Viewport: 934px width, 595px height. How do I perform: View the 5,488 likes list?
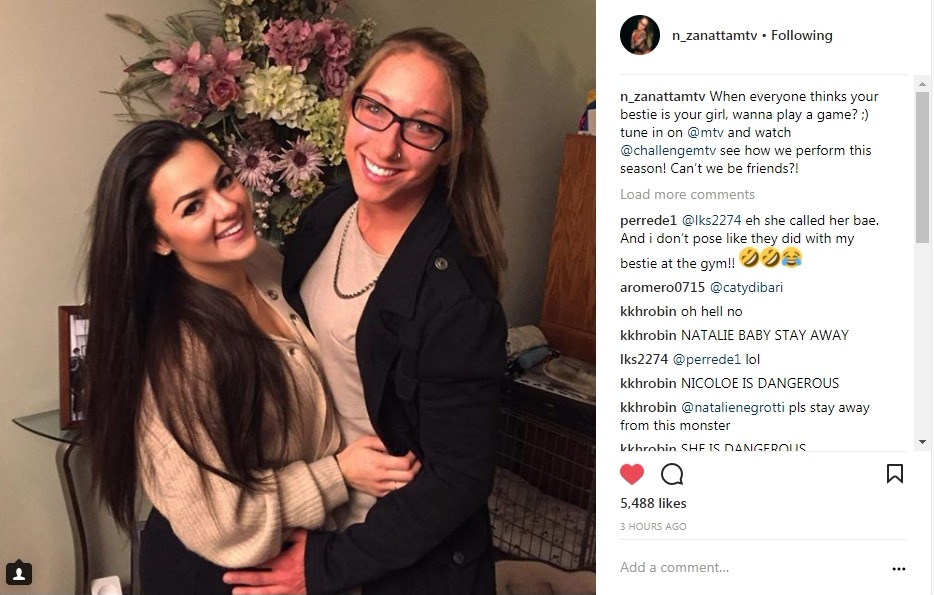(x=653, y=503)
